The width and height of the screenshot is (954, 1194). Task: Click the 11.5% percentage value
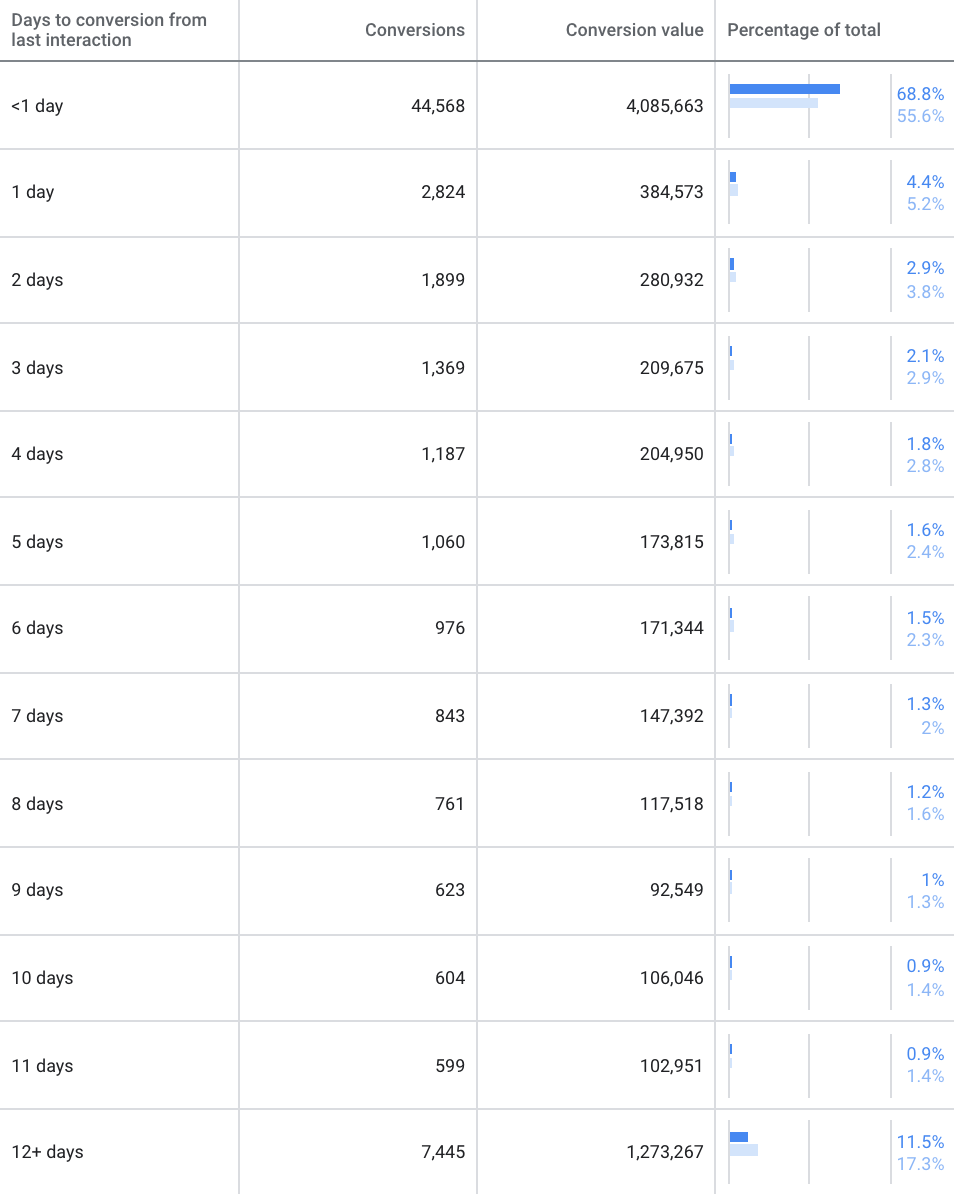tap(920, 1141)
